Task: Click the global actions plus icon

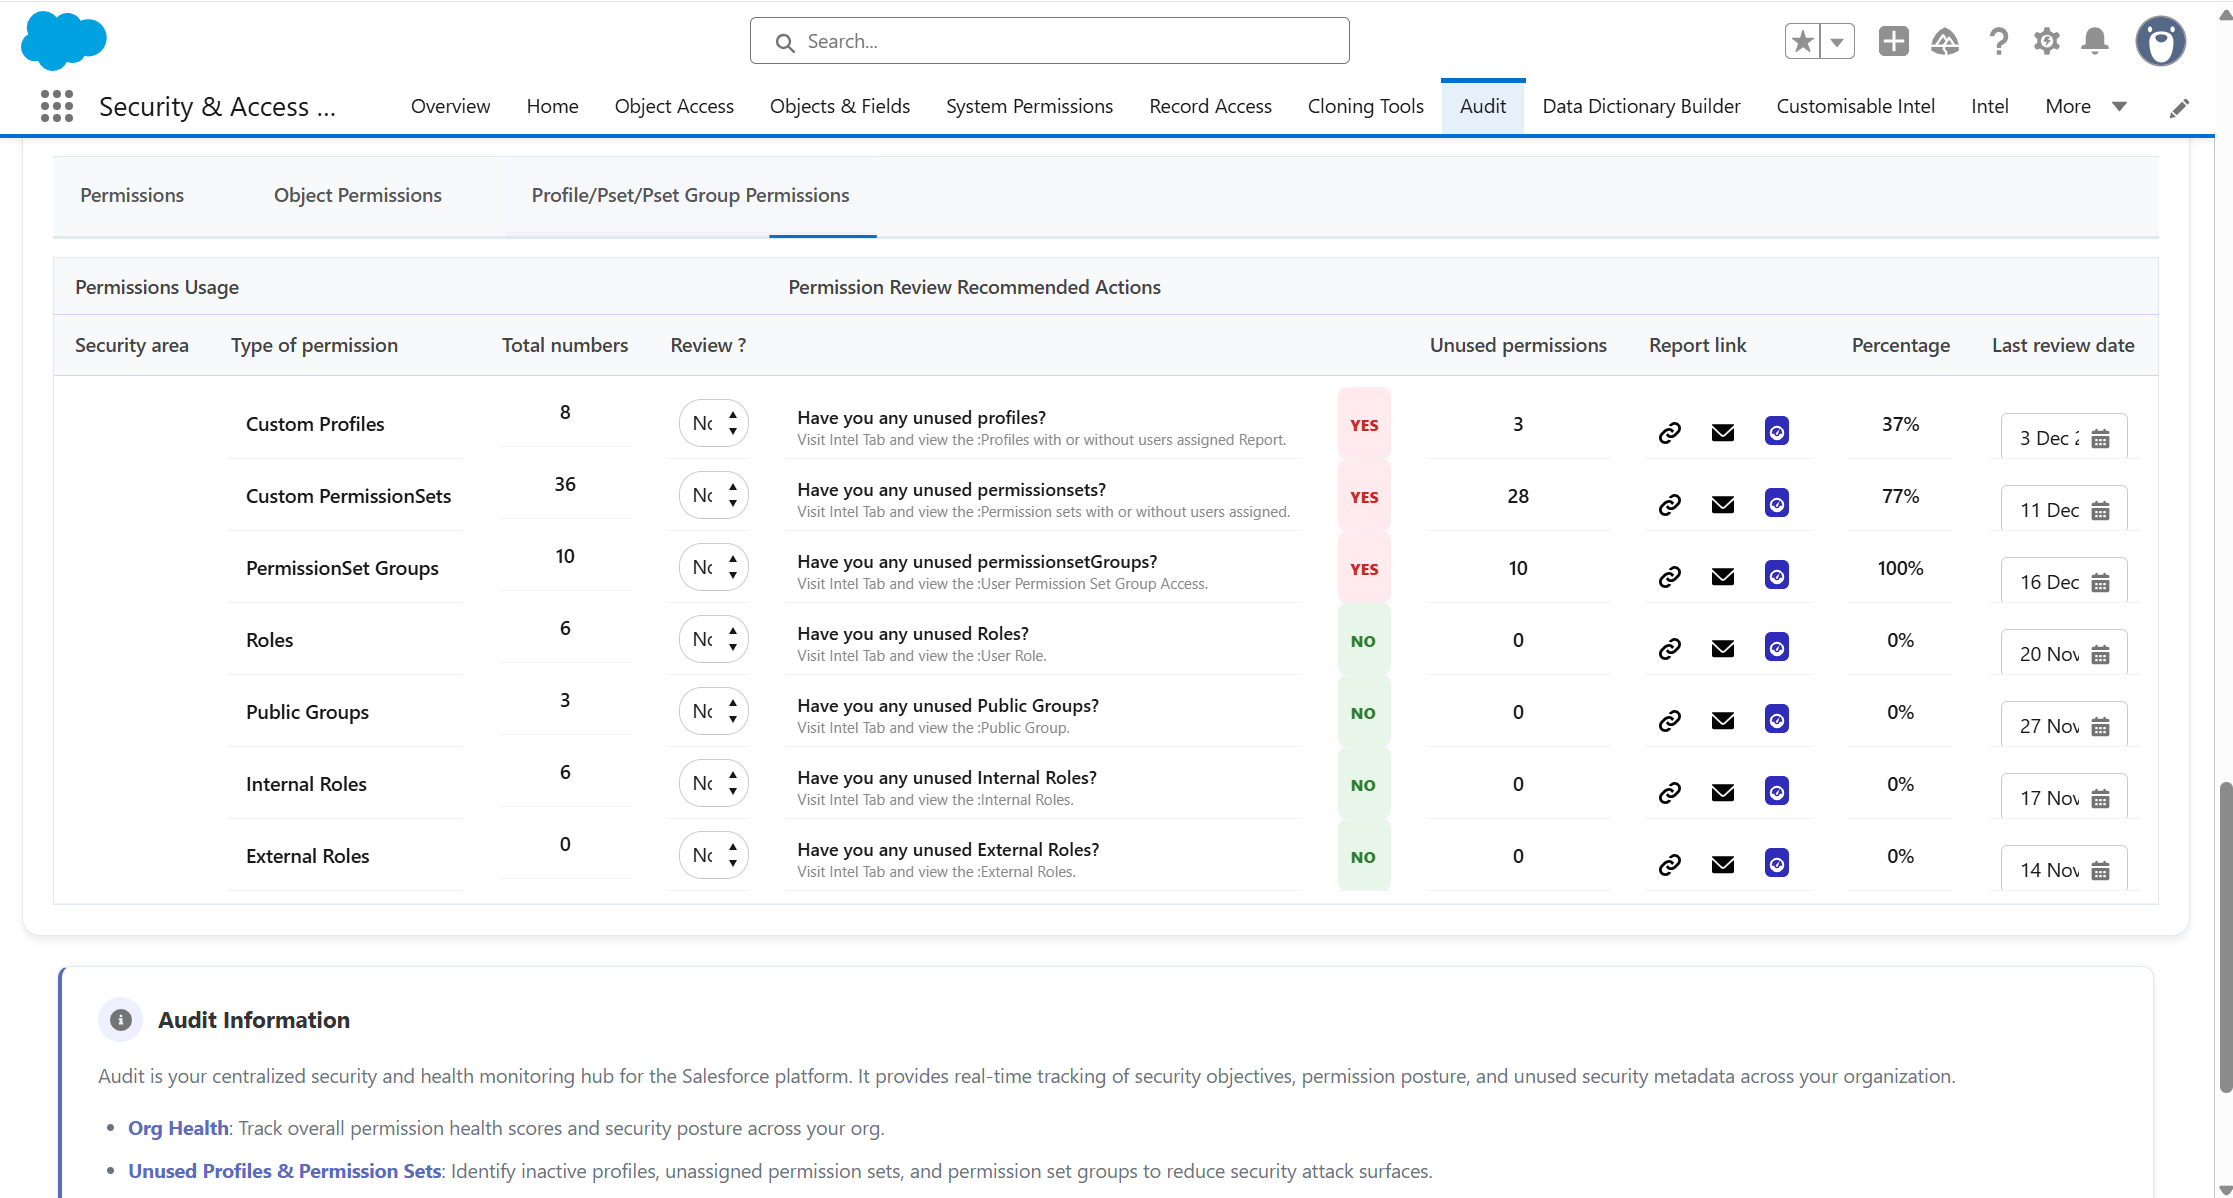Action: (1893, 41)
